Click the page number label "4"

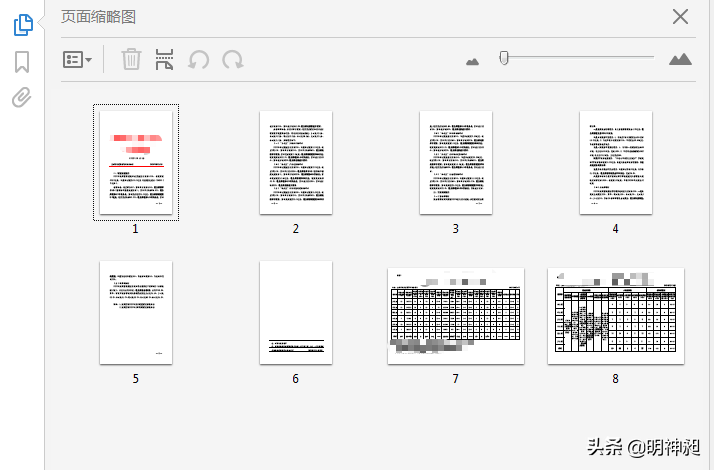(615, 229)
